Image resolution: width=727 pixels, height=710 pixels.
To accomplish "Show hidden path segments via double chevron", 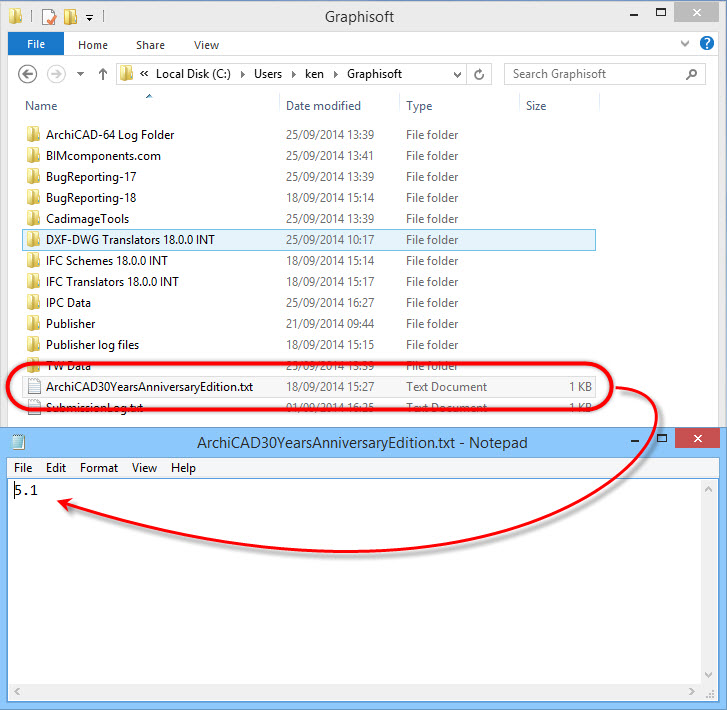I will [x=144, y=74].
